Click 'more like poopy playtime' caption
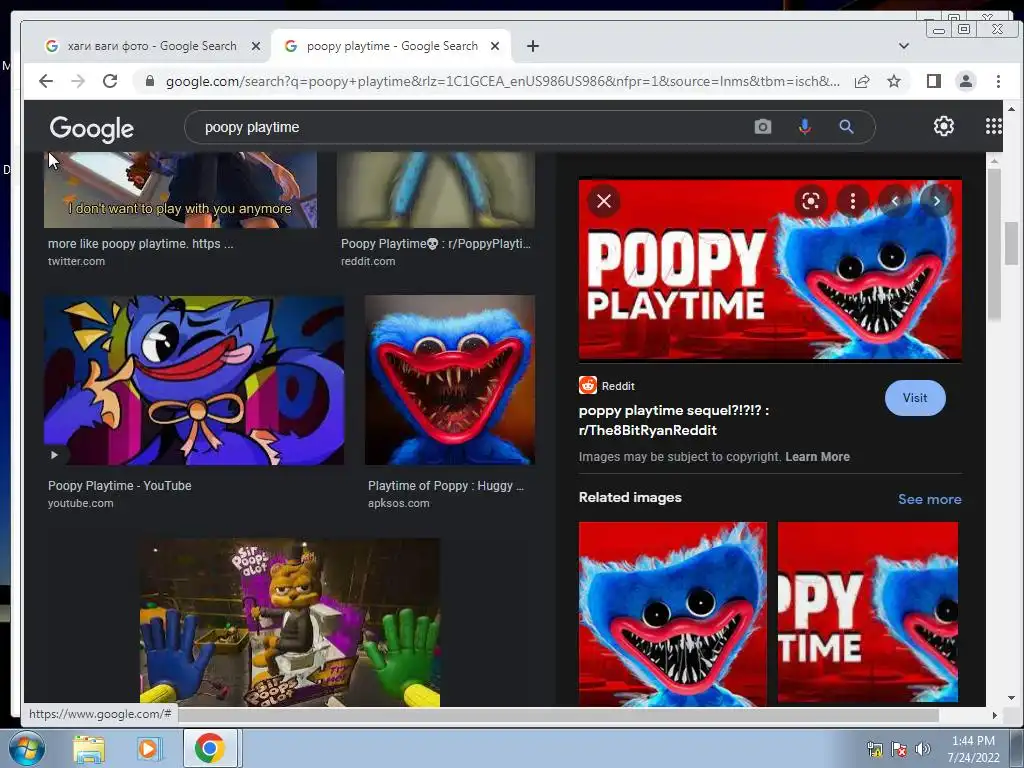The width and height of the screenshot is (1024, 768). (140, 244)
